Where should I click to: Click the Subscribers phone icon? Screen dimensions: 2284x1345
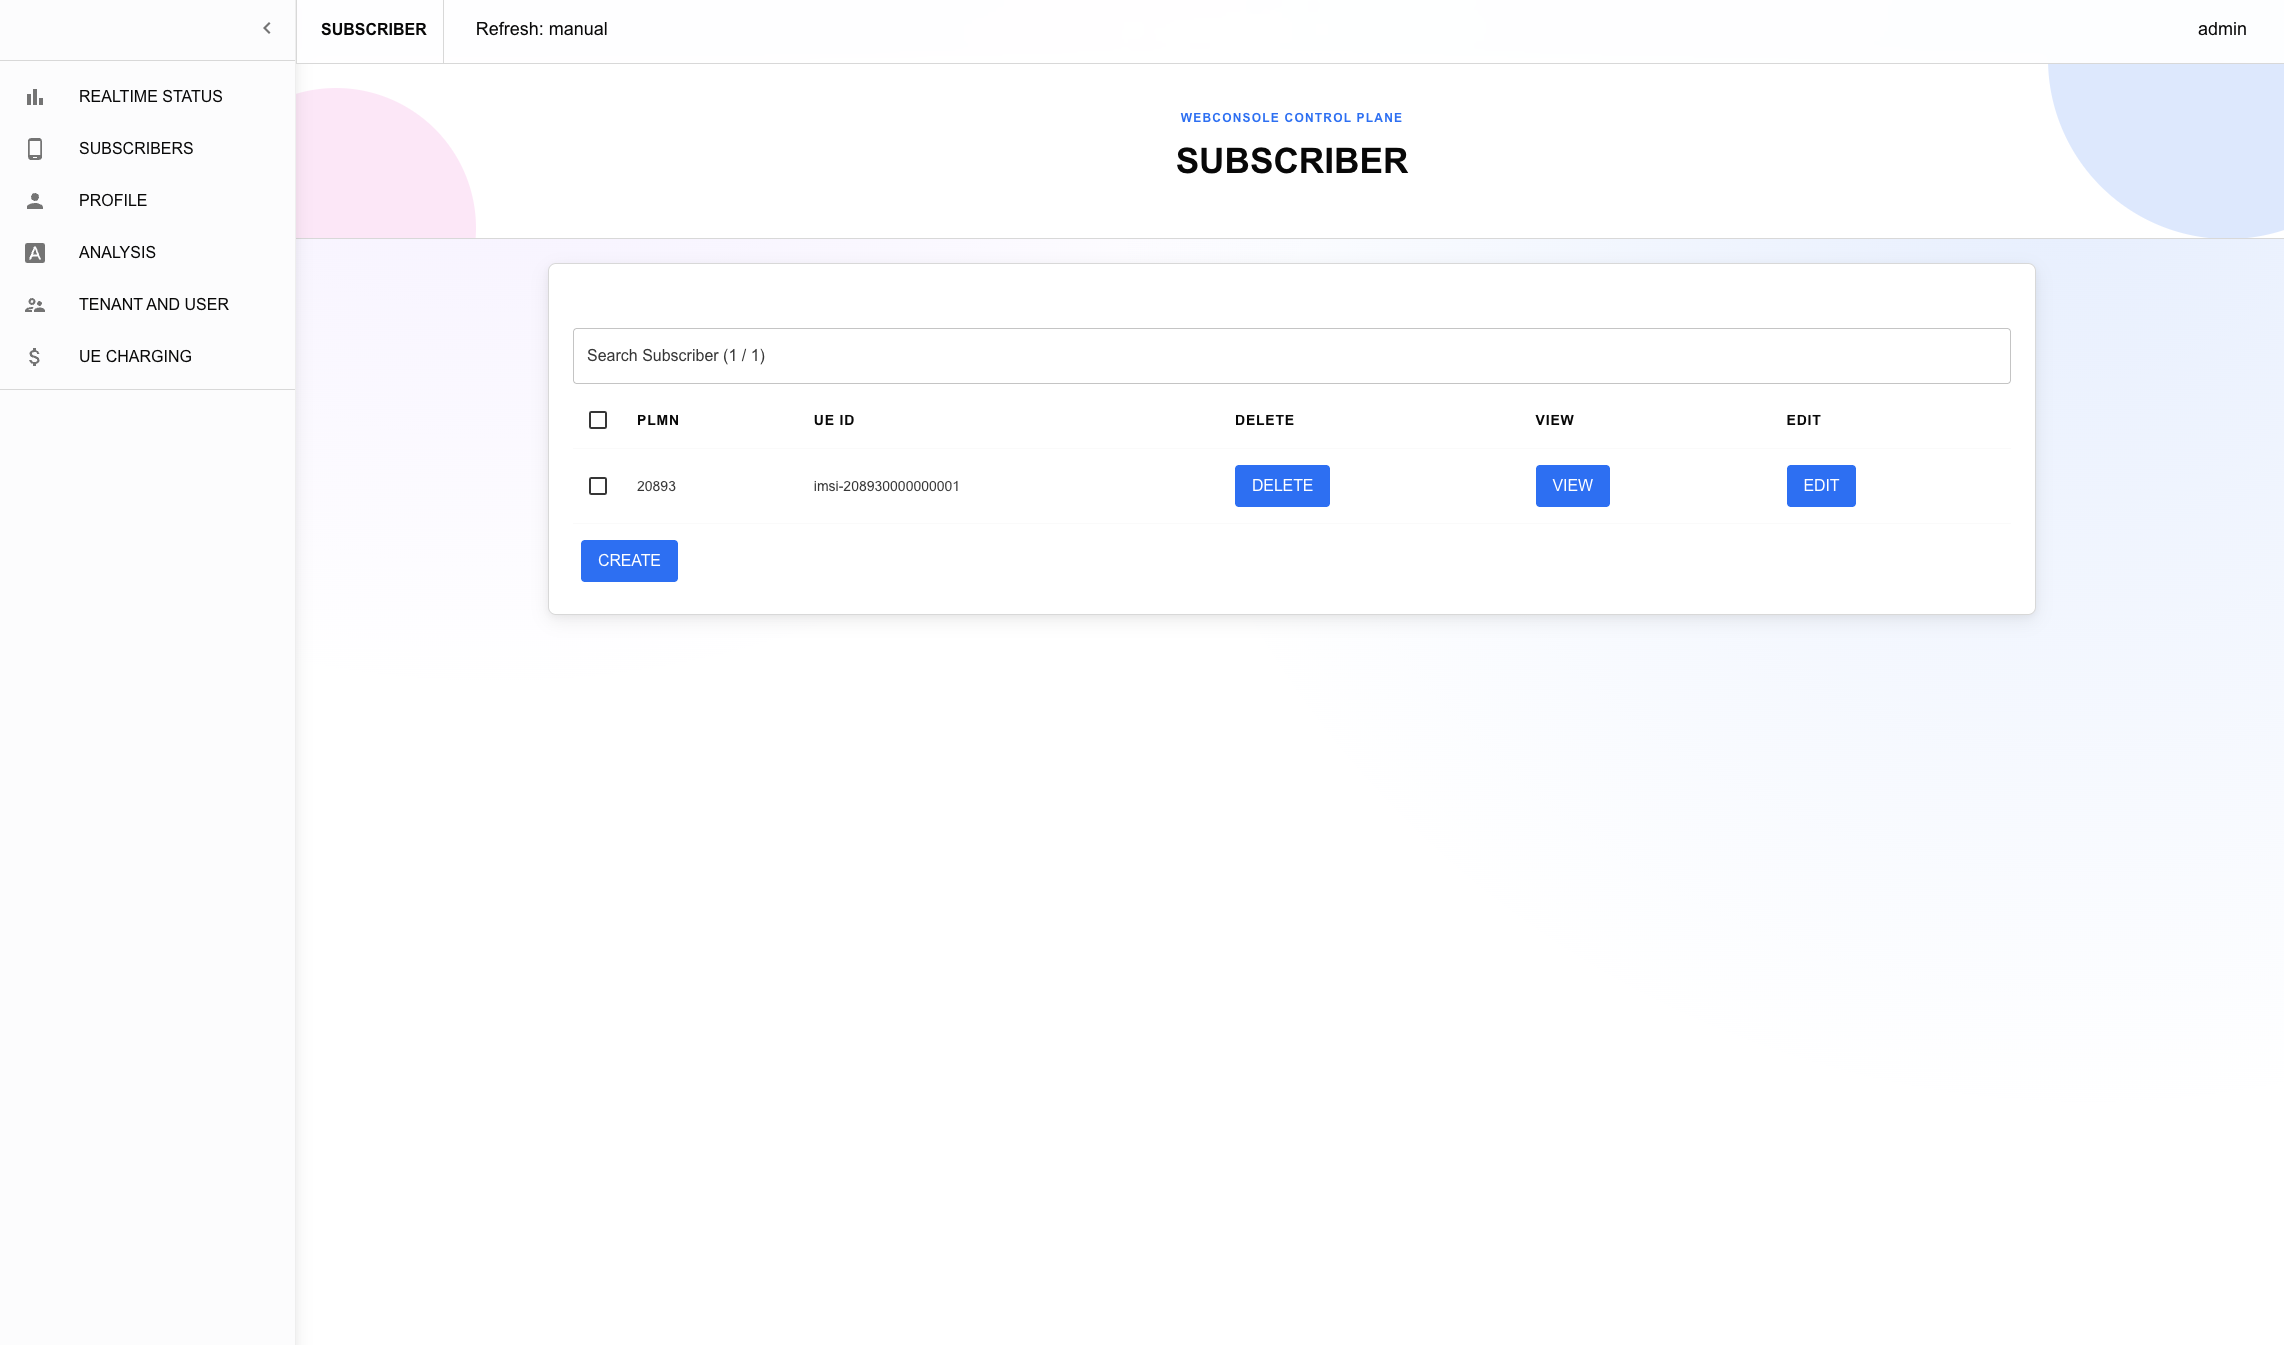coord(35,149)
